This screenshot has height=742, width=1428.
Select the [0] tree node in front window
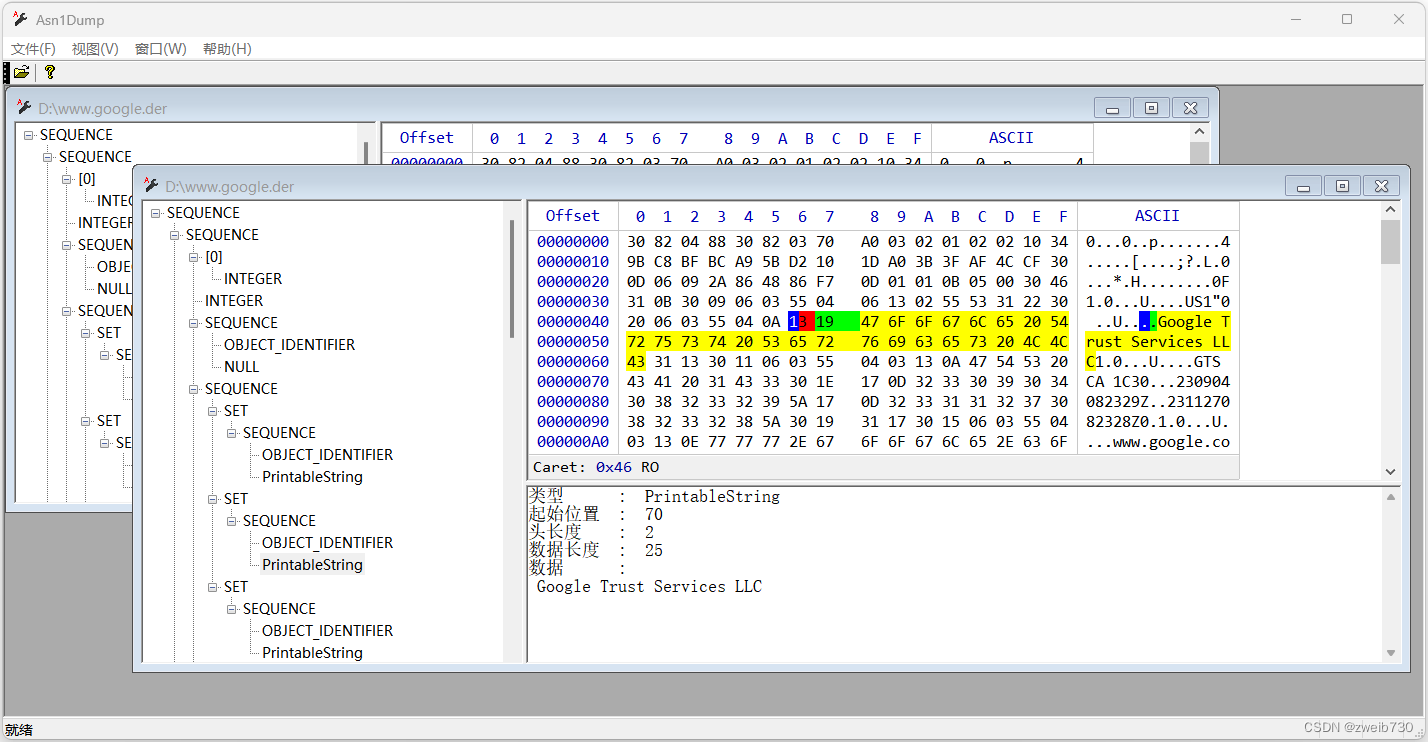point(213,257)
